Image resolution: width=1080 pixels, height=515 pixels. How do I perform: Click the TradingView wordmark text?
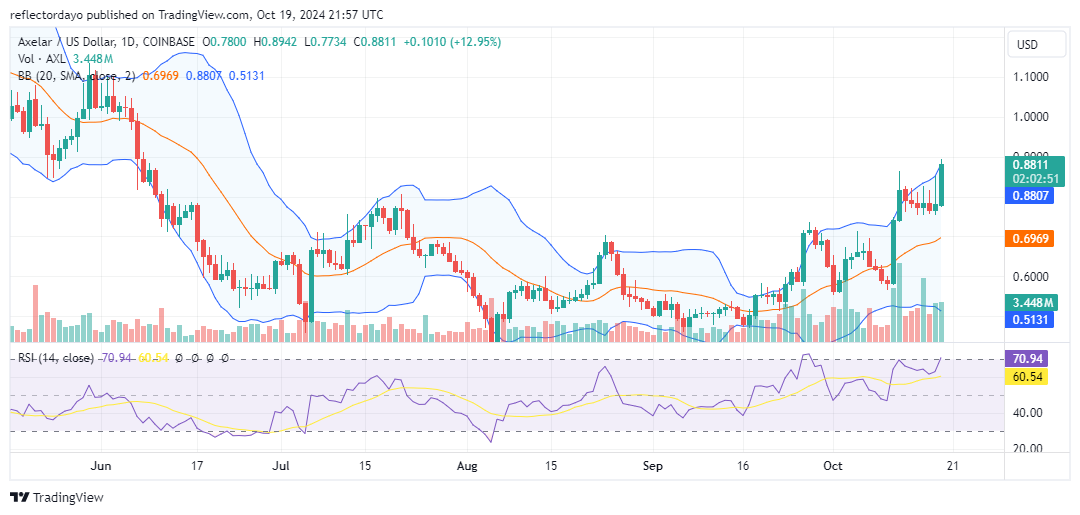[68, 498]
